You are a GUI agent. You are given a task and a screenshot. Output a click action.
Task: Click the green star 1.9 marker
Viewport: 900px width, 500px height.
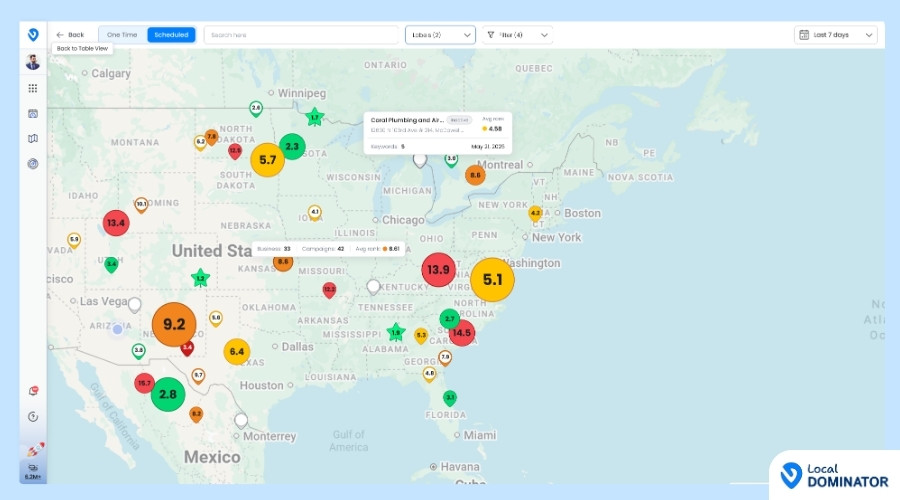[x=395, y=332]
